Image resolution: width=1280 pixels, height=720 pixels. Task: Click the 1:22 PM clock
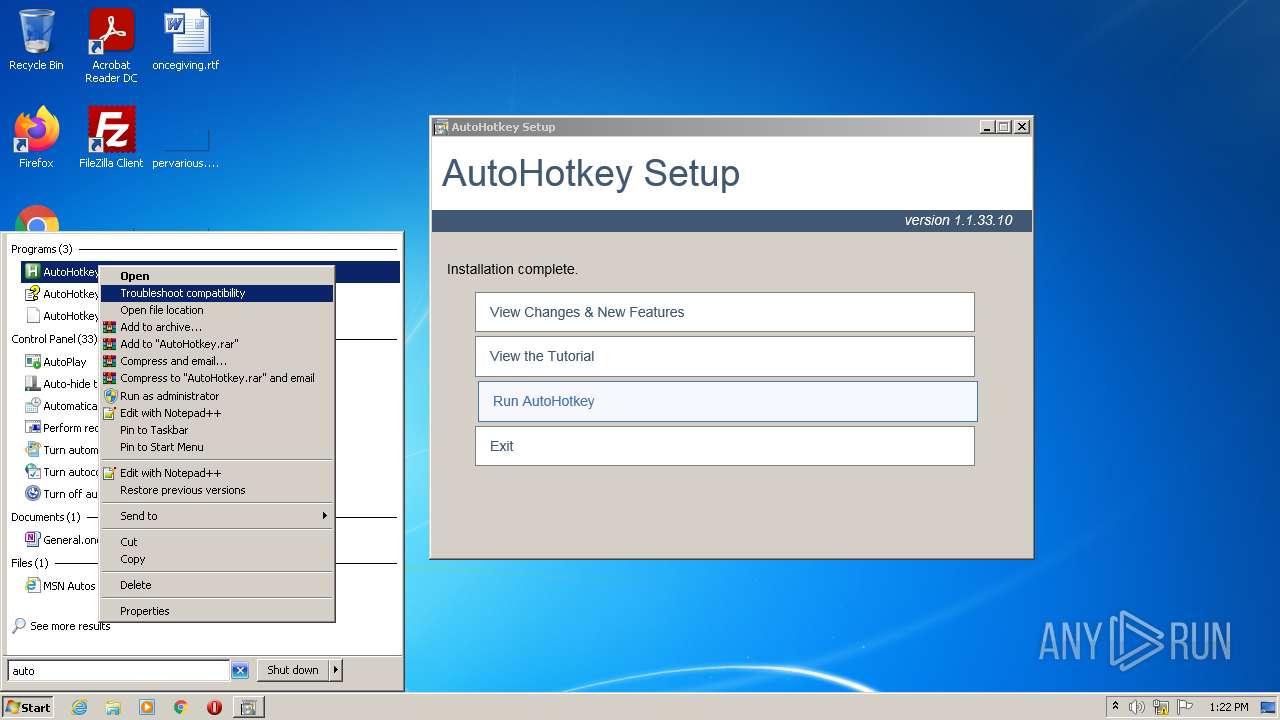[1228, 707]
